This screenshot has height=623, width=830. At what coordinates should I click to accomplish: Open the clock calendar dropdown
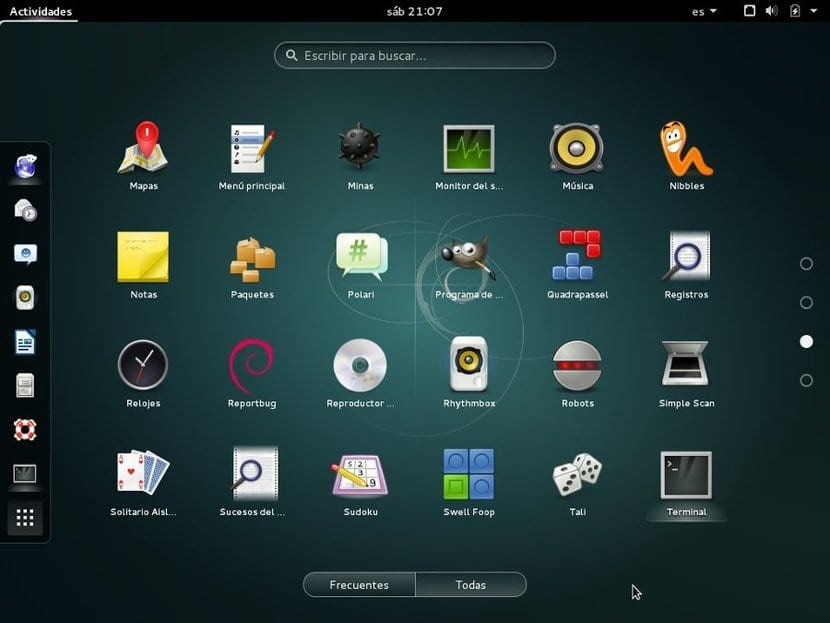coord(414,12)
